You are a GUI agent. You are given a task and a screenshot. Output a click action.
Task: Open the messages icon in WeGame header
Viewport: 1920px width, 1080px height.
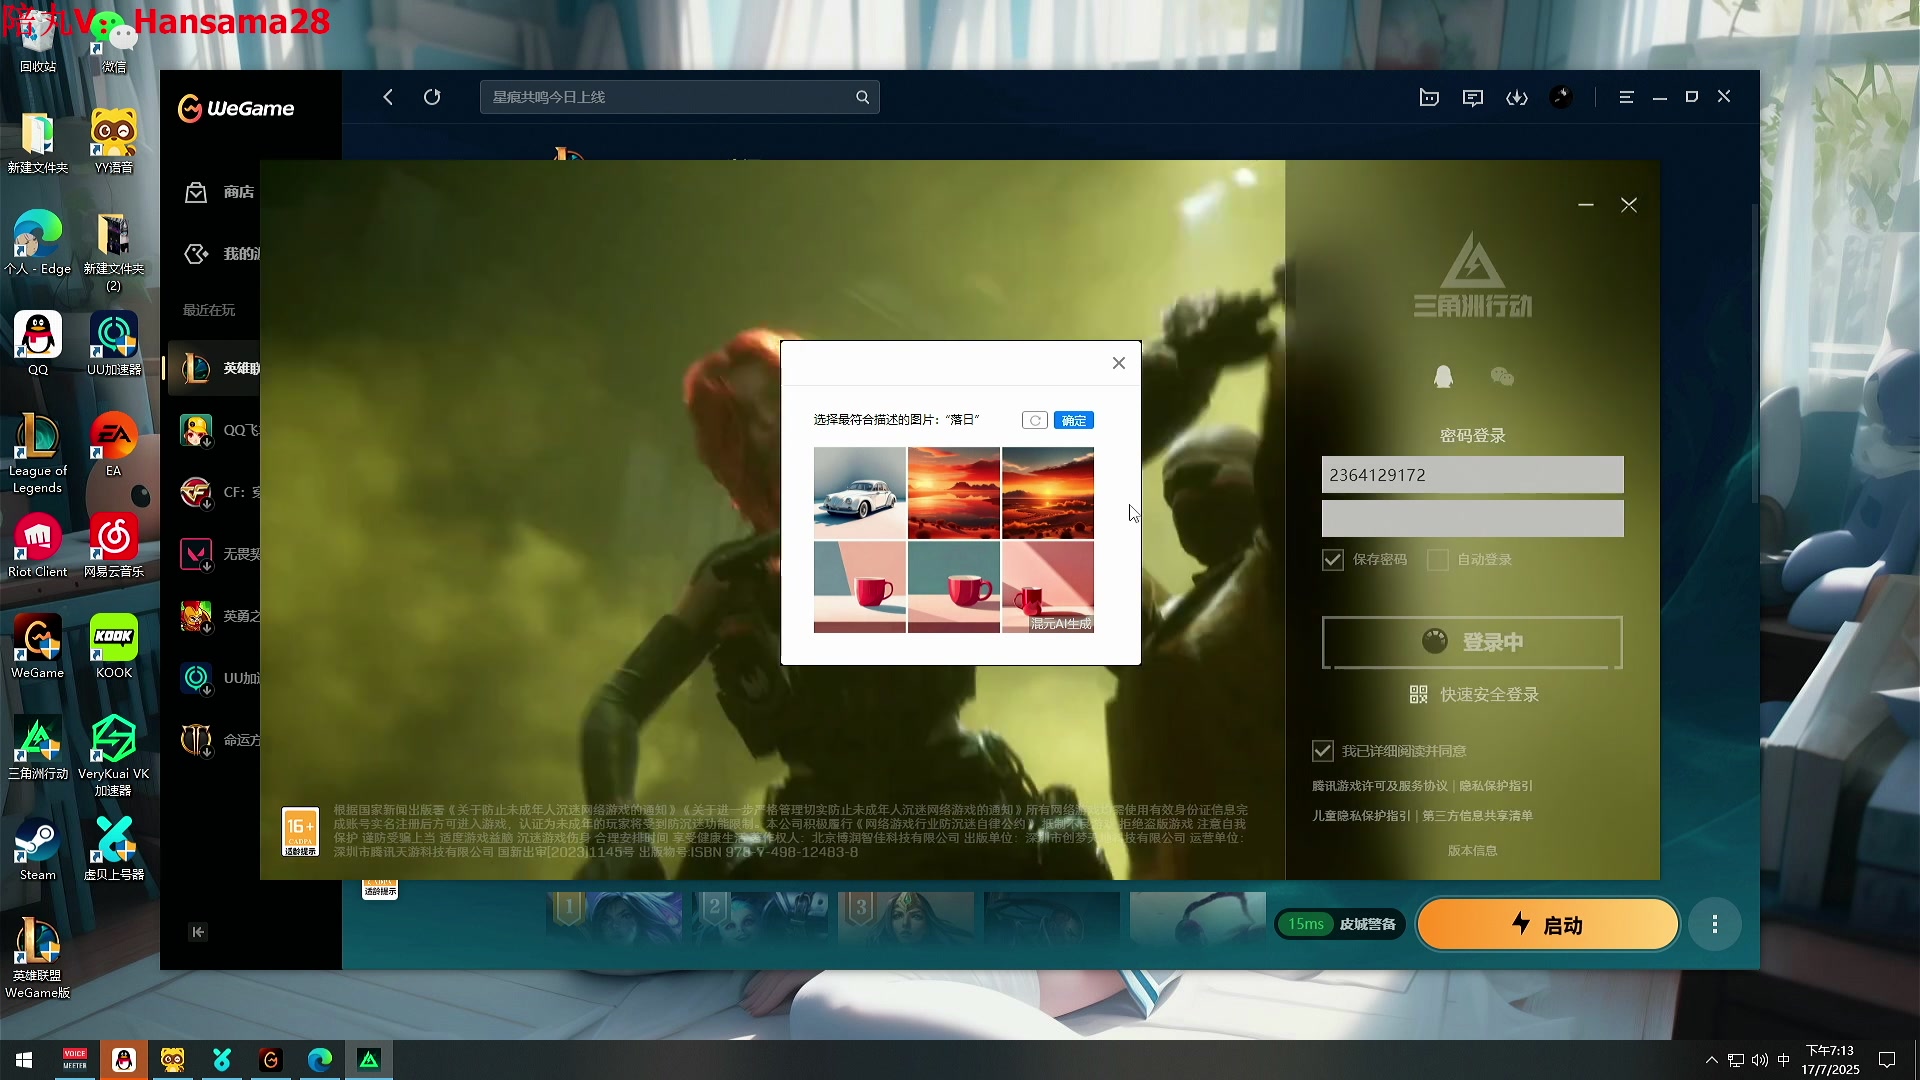click(x=1473, y=97)
